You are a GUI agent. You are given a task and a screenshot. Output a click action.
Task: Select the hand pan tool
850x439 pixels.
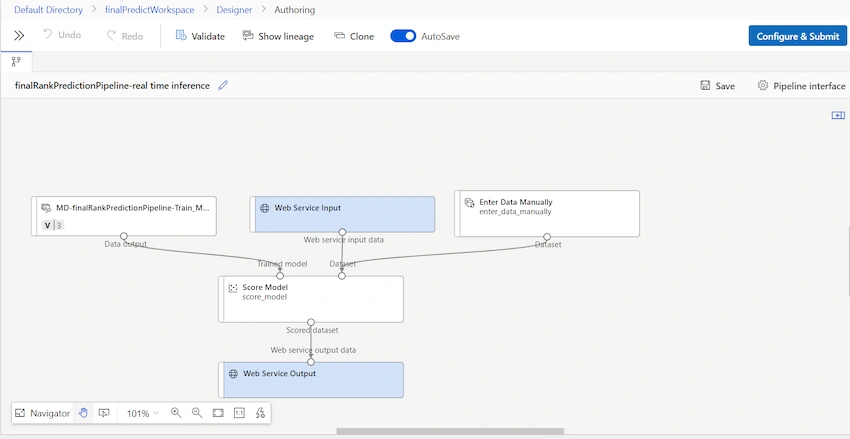[x=83, y=413]
